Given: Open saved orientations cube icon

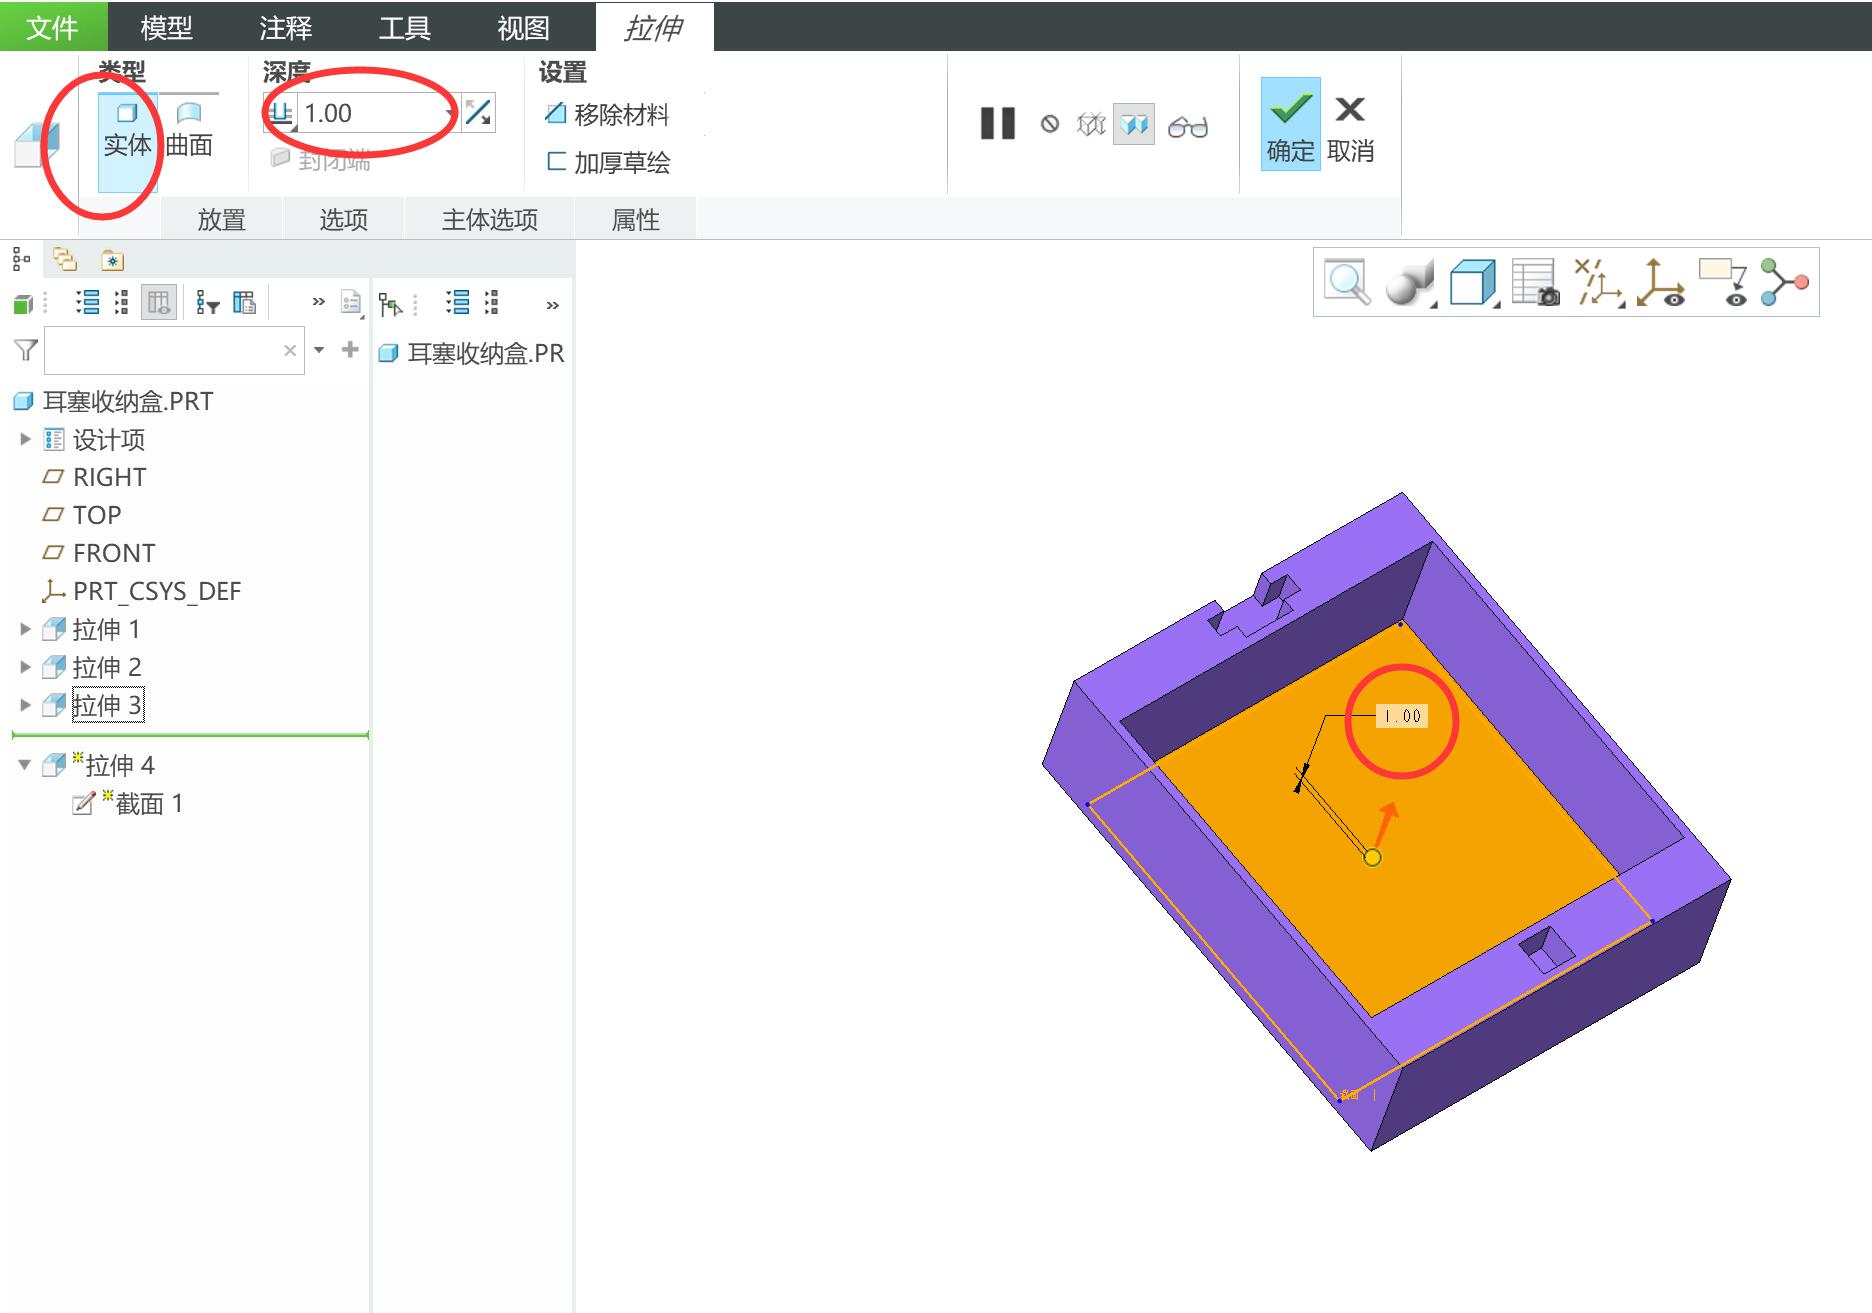Looking at the screenshot, I should tap(1474, 282).
